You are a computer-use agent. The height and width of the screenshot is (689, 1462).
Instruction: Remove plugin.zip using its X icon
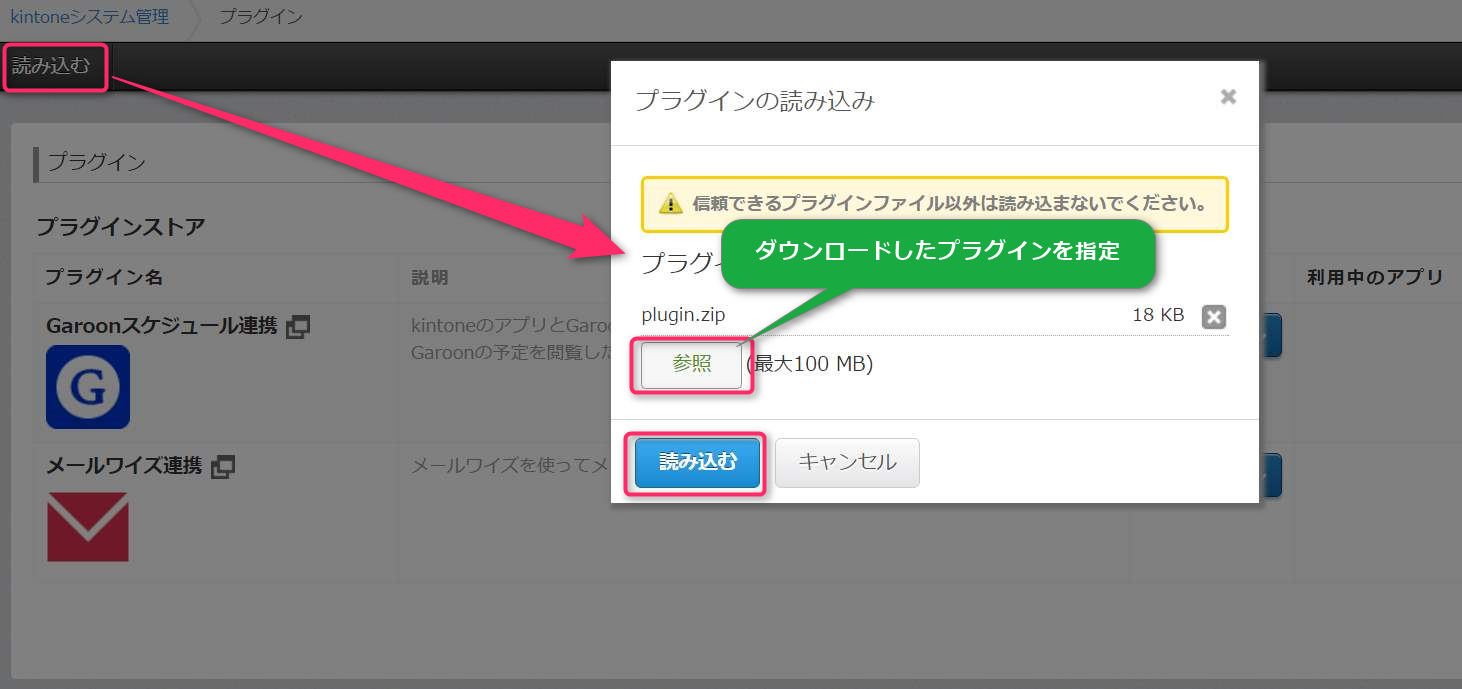tap(1213, 317)
